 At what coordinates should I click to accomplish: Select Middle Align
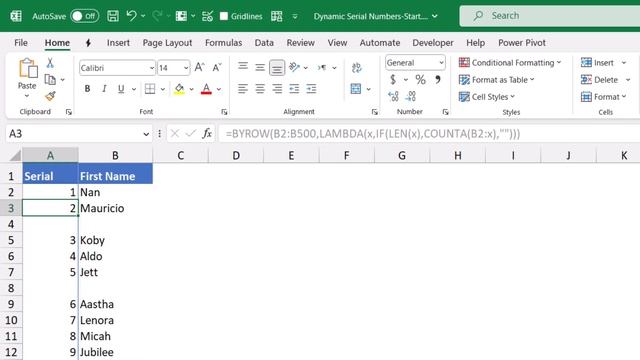tap(260, 67)
